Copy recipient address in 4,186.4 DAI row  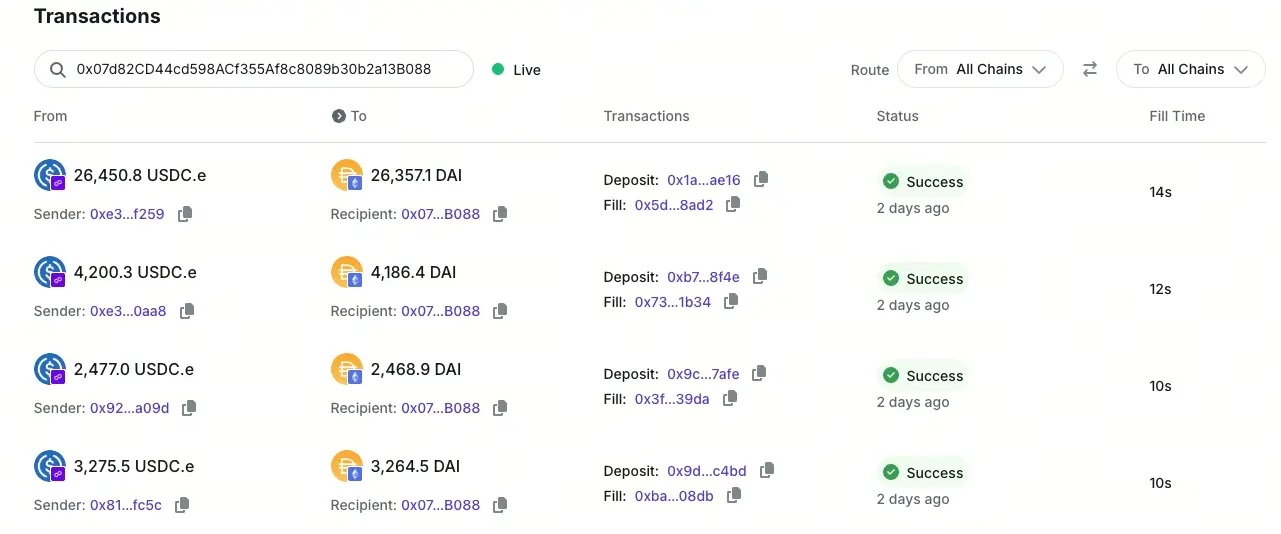click(x=500, y=311)
